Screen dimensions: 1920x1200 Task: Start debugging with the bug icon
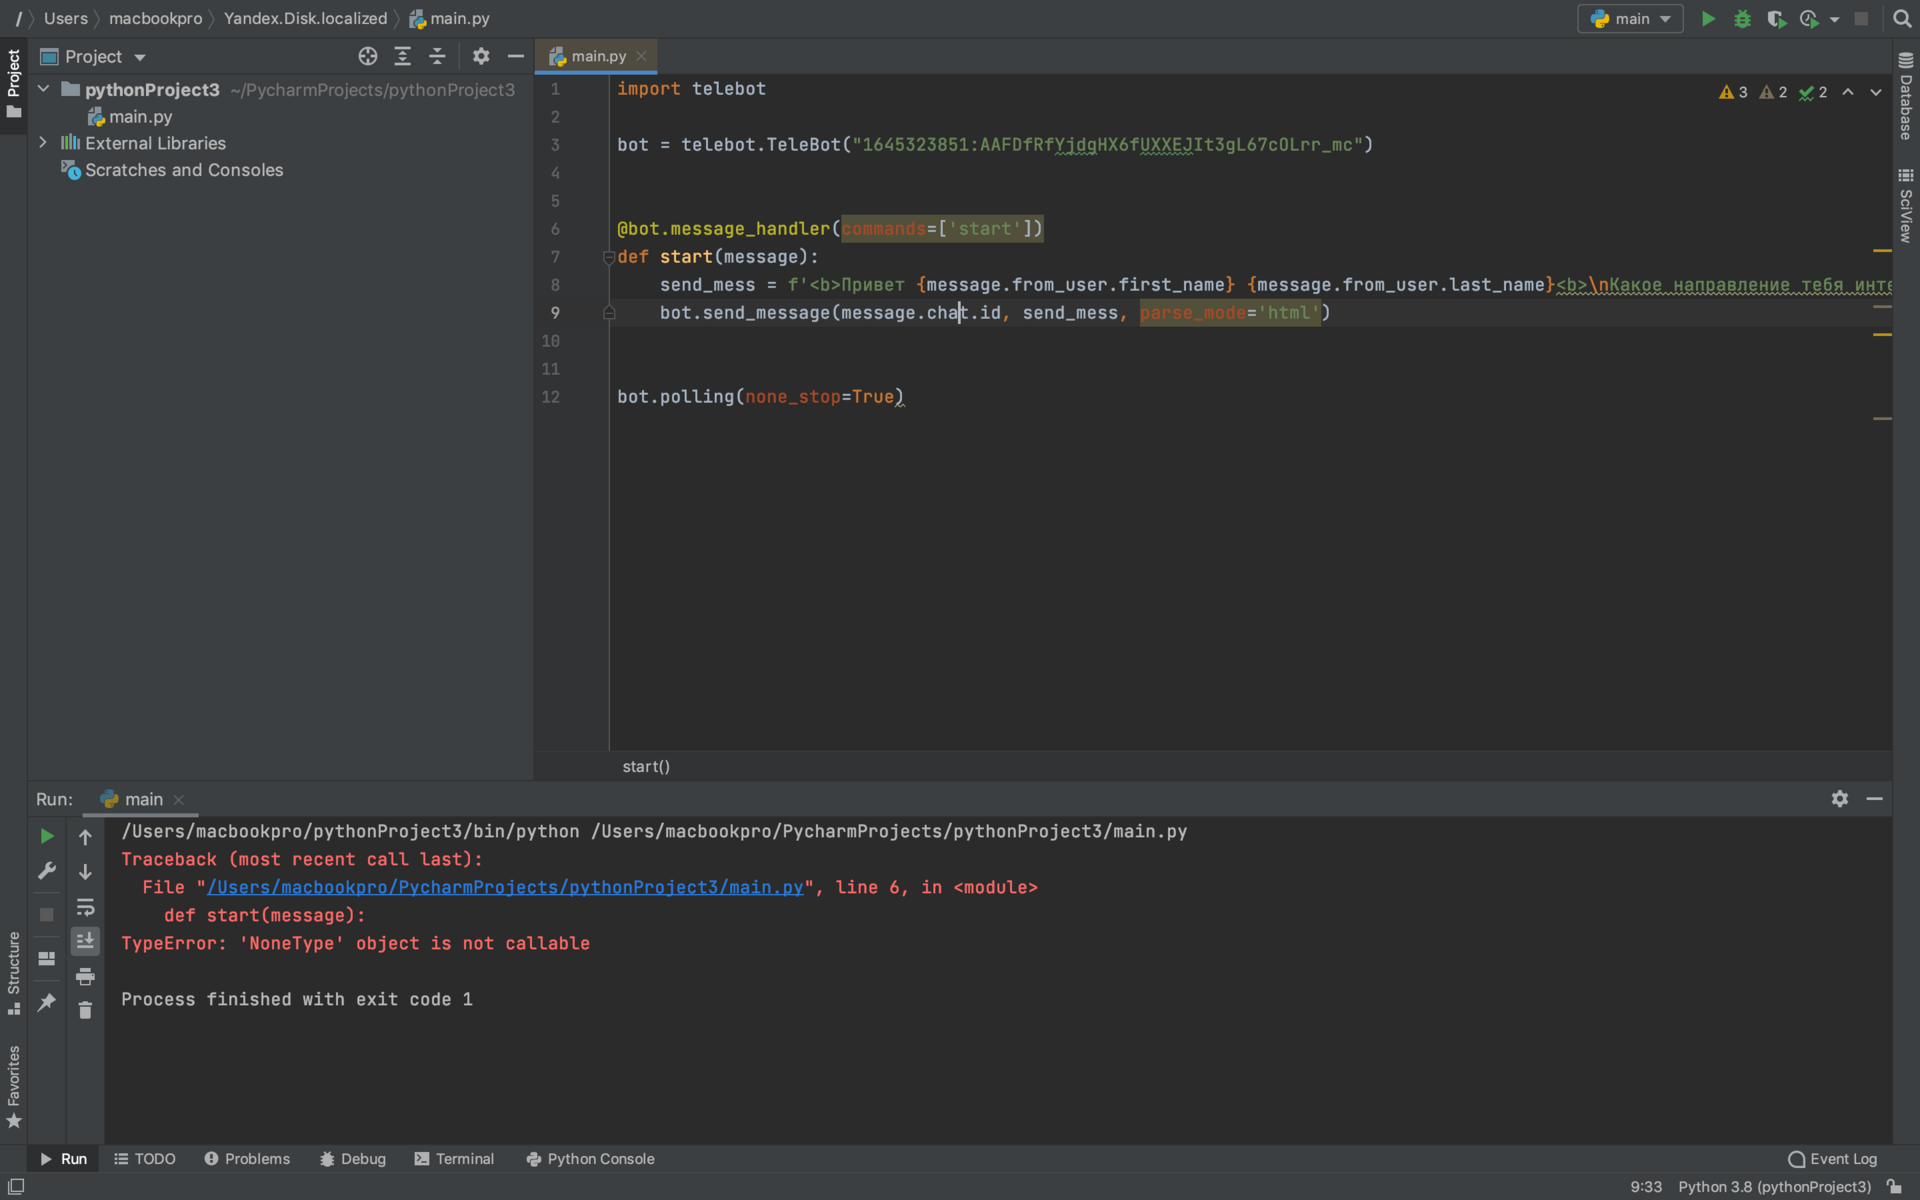1742,19
